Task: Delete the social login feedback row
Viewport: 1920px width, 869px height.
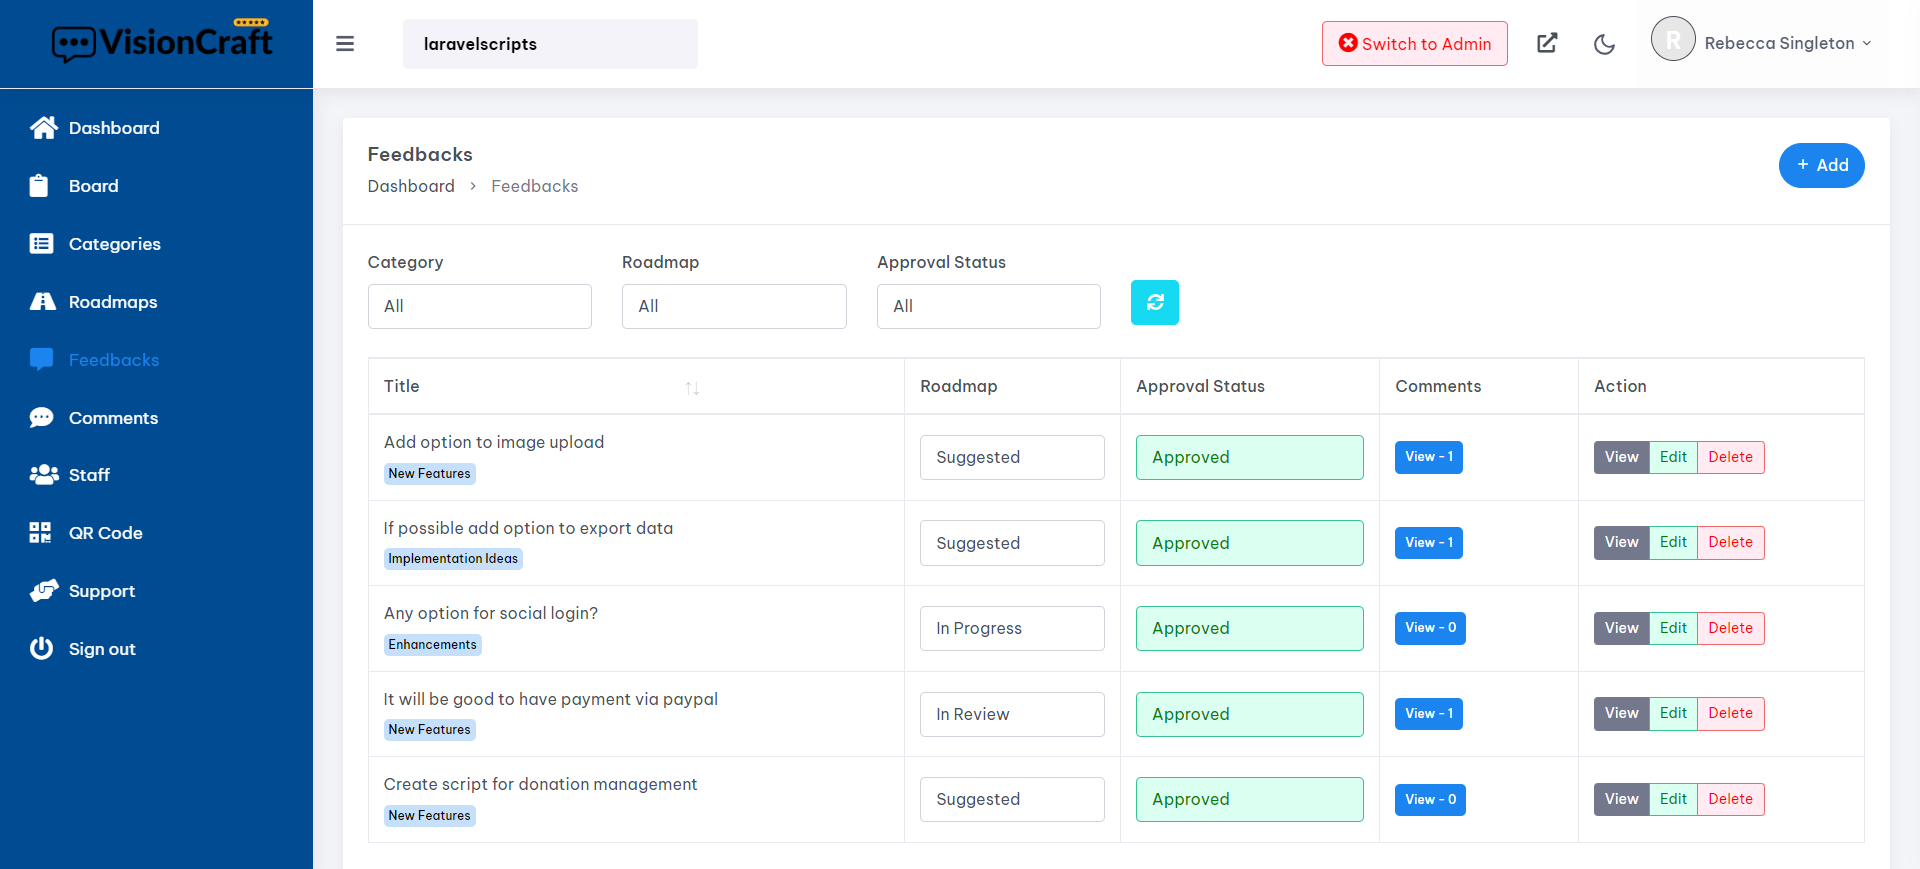Action: [1730, 628]
